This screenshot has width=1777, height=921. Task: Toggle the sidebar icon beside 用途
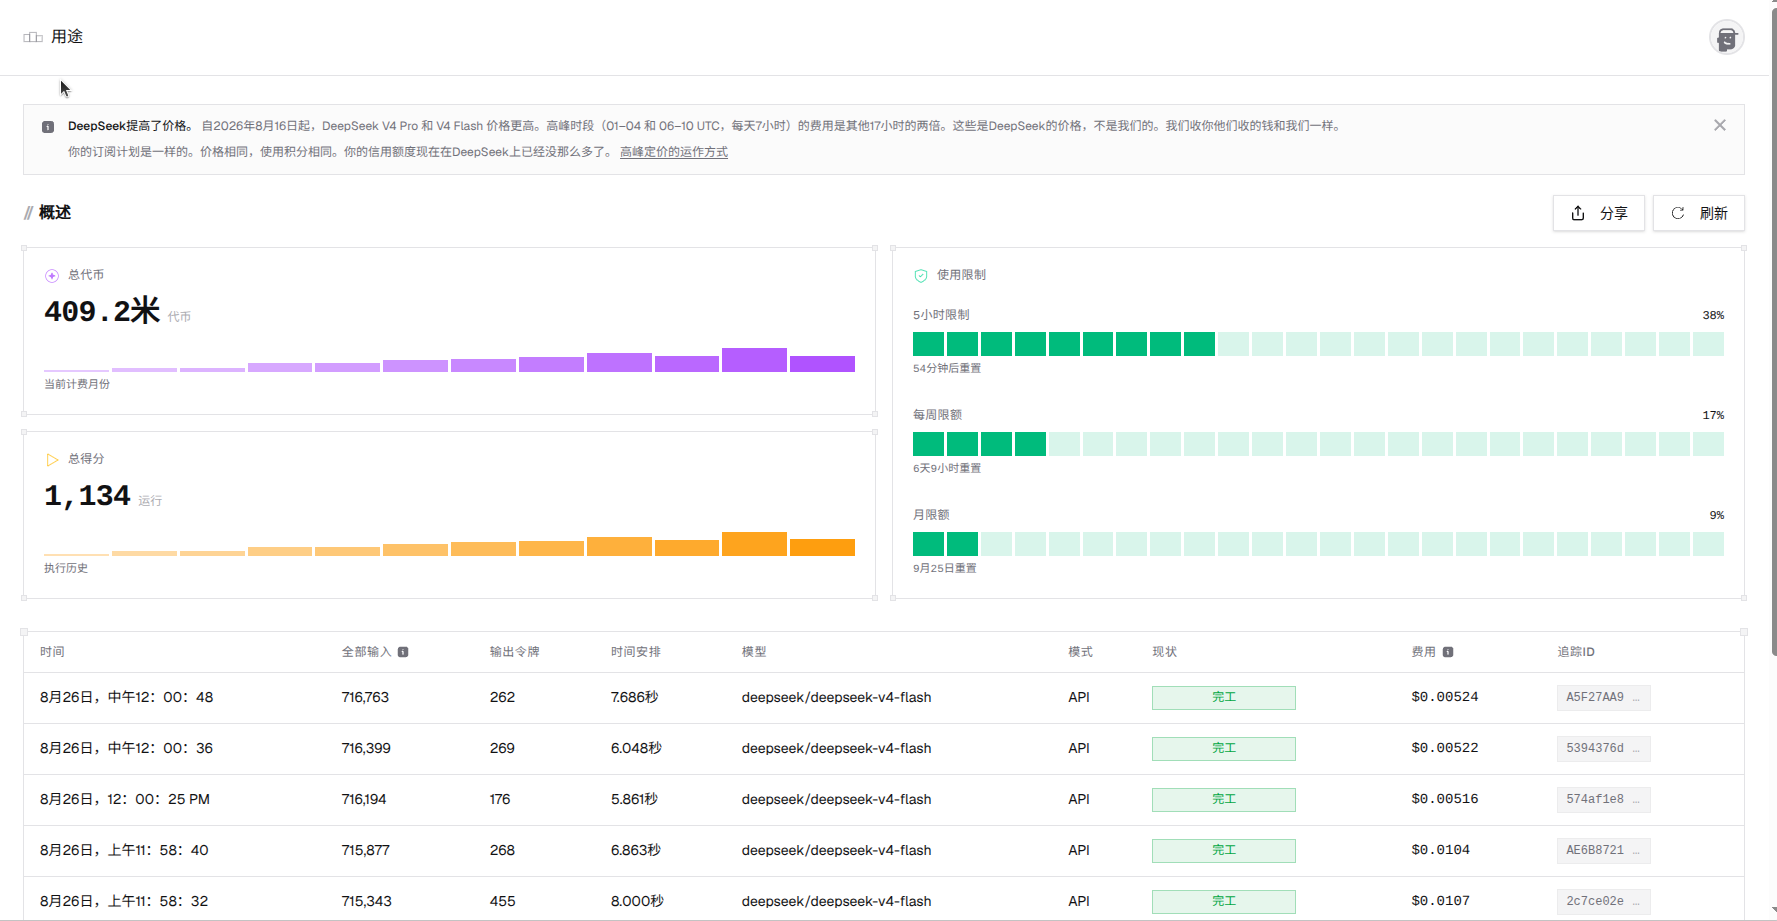[x=33, y=37]
